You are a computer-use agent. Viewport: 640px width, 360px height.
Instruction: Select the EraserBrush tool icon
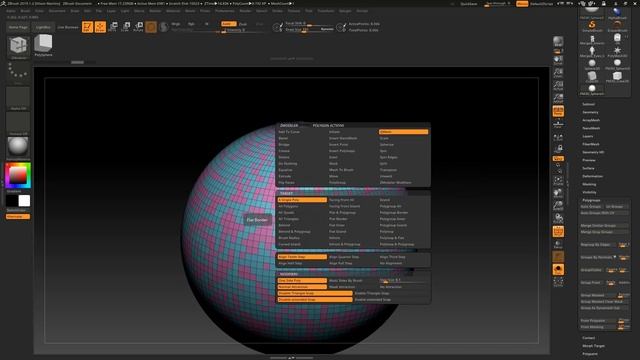click(x=617, y=27)
